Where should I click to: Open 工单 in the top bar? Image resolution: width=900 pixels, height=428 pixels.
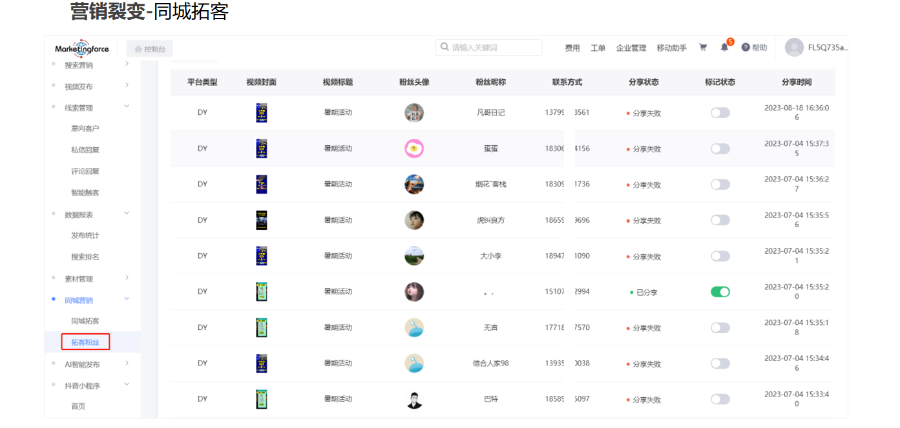598,48
